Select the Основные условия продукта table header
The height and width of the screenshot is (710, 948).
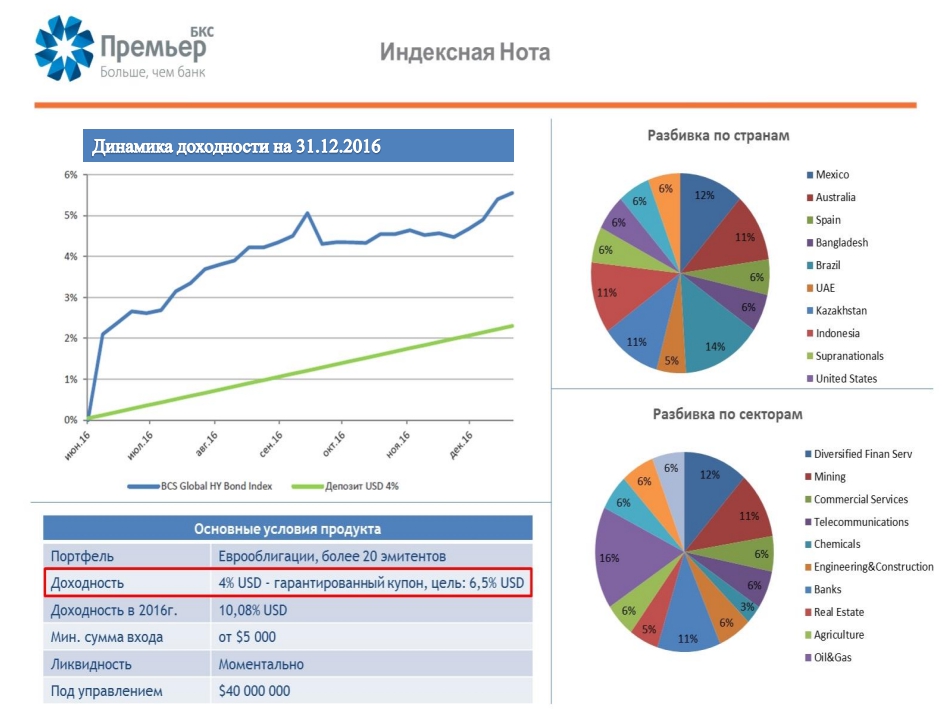287,529
